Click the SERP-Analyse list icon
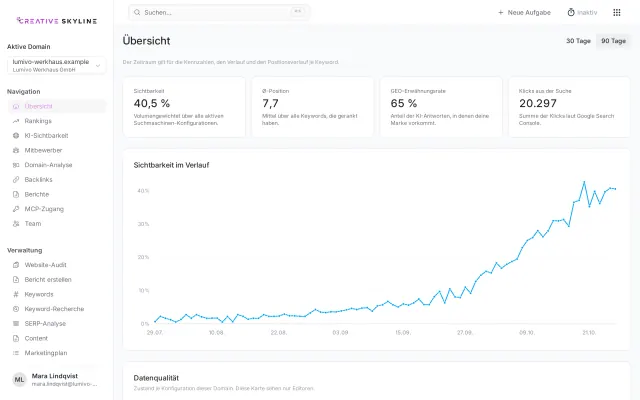640x400 pixels. (x=16, y=324)
